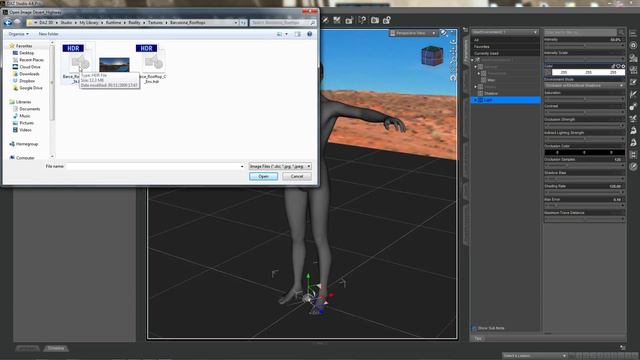
Task: Select the Misc group in the tree
Action: 491,80
